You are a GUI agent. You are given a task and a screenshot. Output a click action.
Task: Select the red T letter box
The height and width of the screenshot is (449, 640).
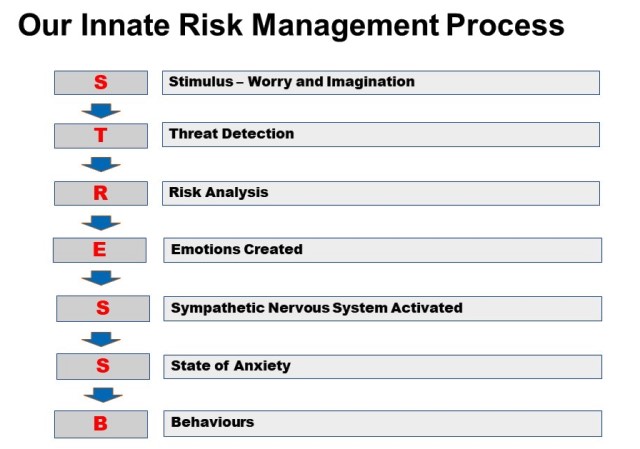coord(101,136)
